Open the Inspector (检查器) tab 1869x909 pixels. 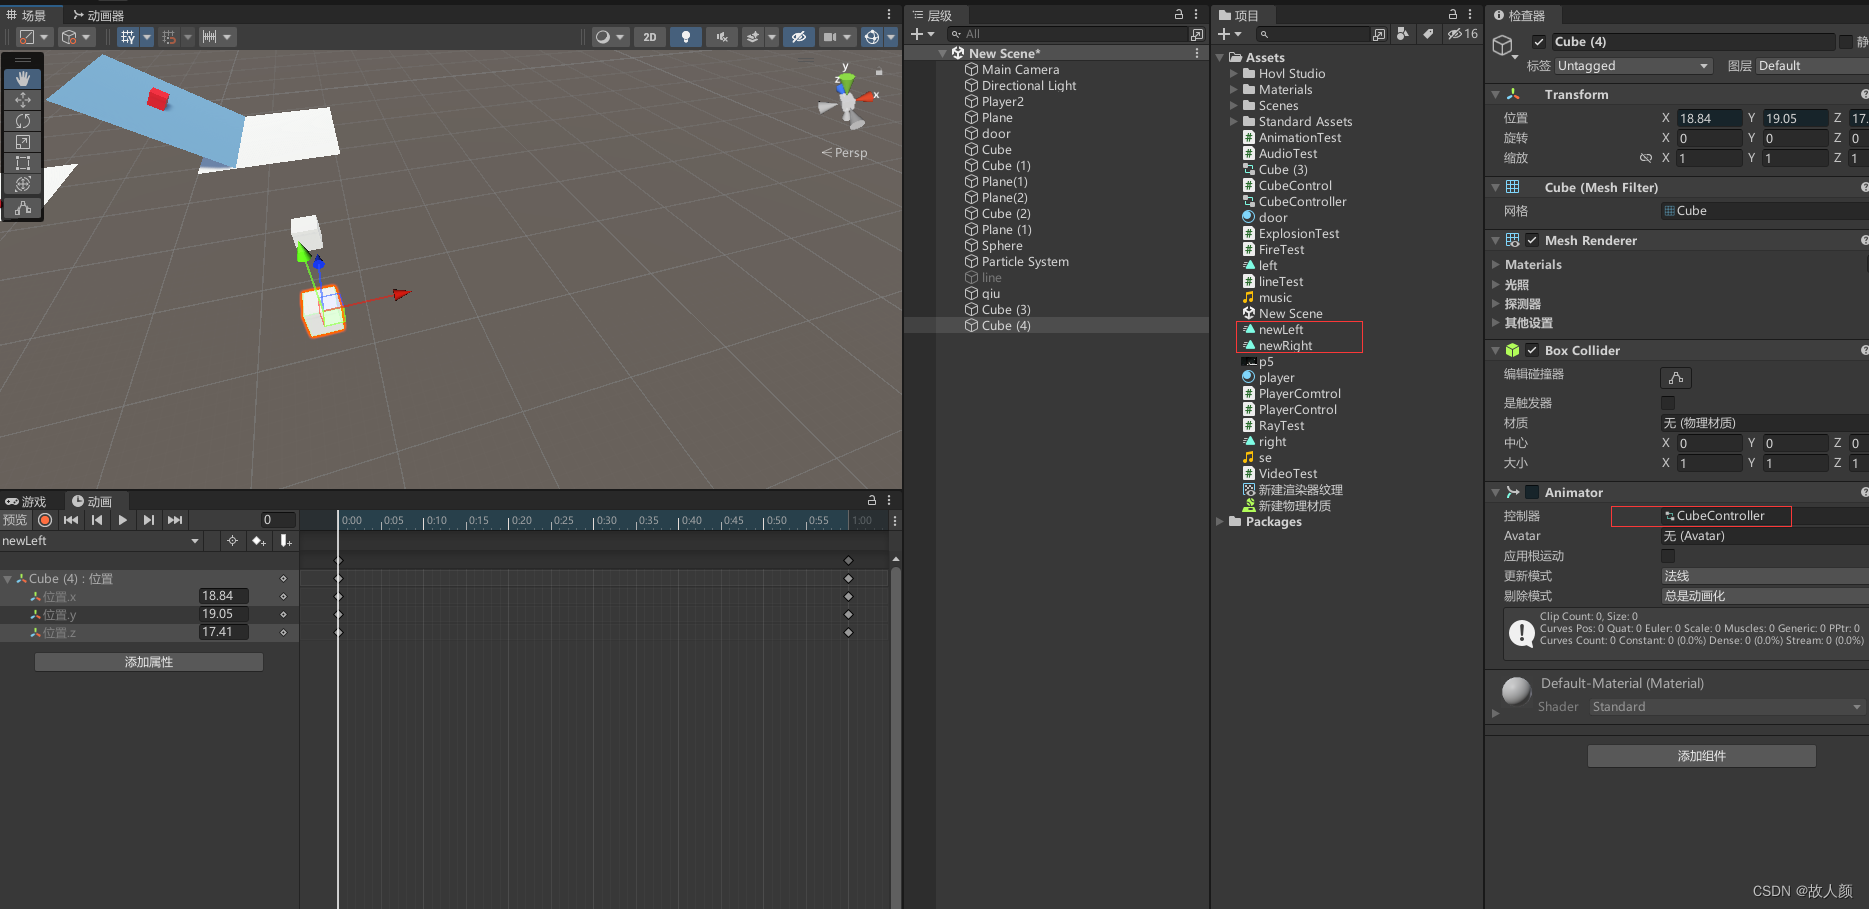pos(1519,15)
